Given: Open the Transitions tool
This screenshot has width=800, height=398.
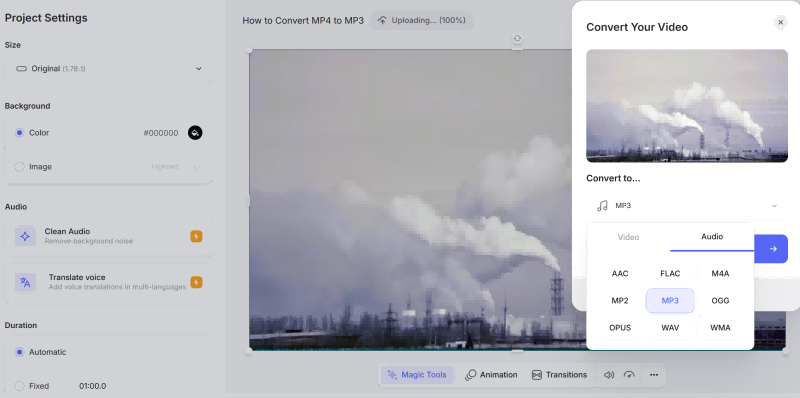Looking at the screenshot, I should tap(559, 375).
